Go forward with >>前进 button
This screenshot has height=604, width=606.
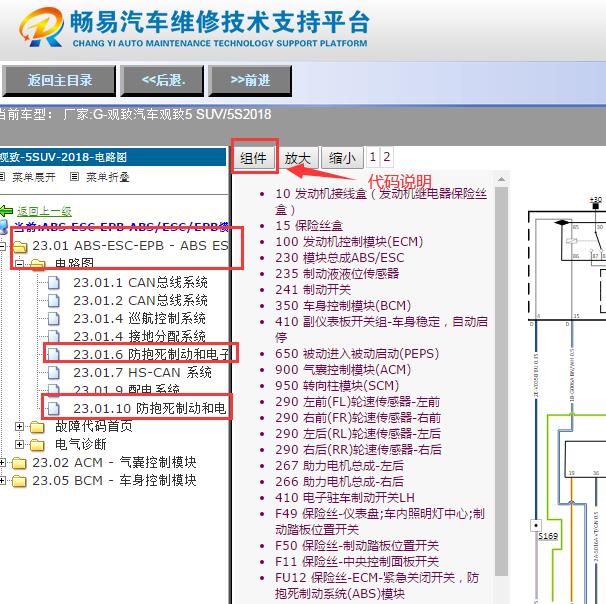click(250, 80)
